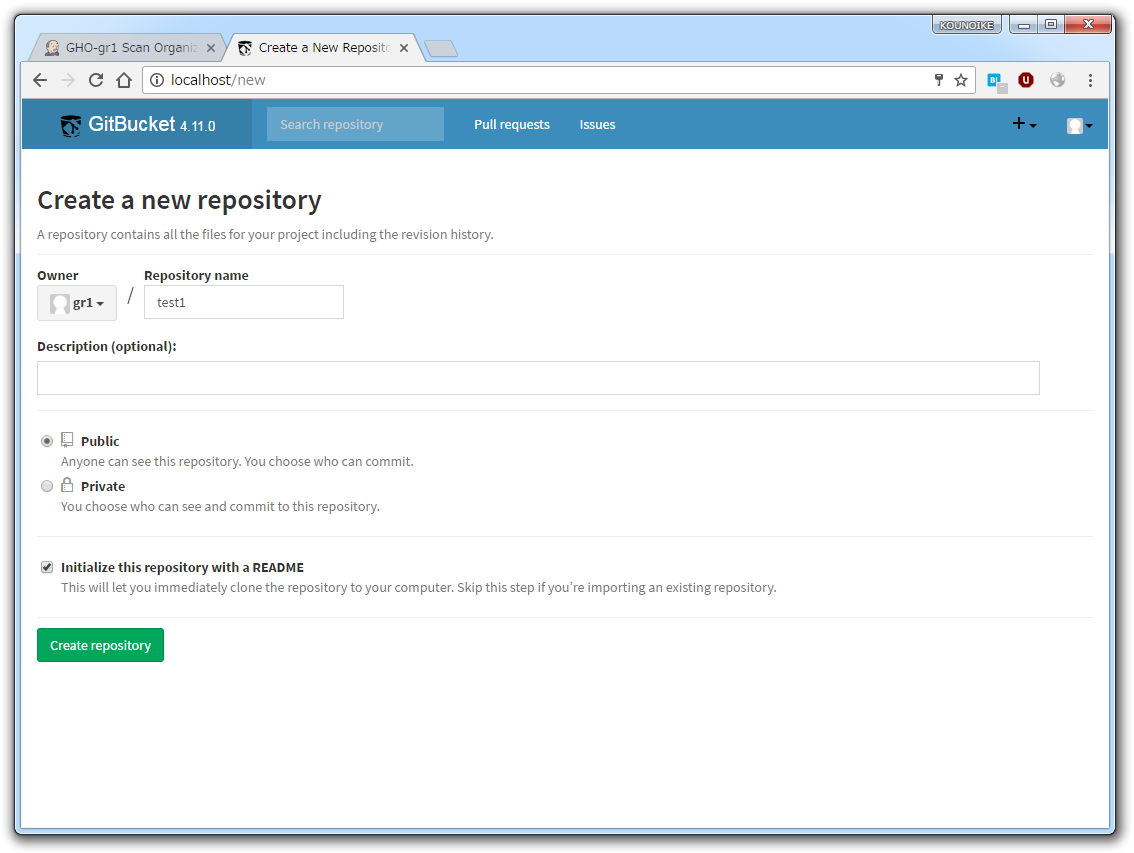The width and height of the screenshot is (1134, 853).
Task: Select the Public repository option
Action: pos(47,440)
